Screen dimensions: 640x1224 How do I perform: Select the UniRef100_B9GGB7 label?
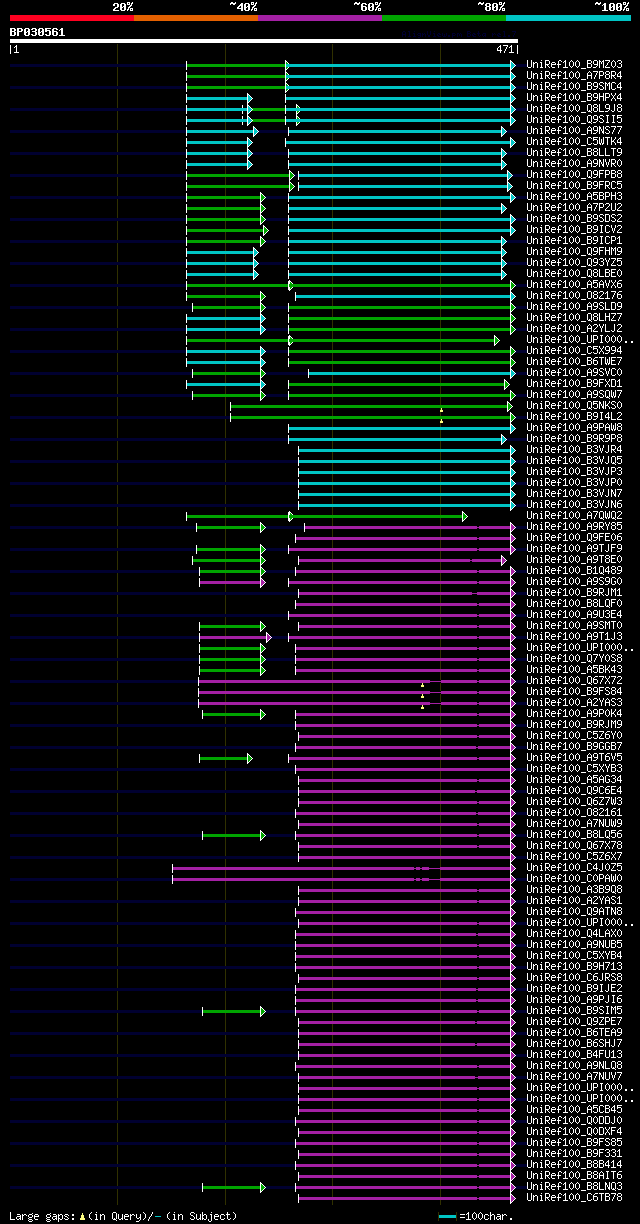click(x=574, y=747)
